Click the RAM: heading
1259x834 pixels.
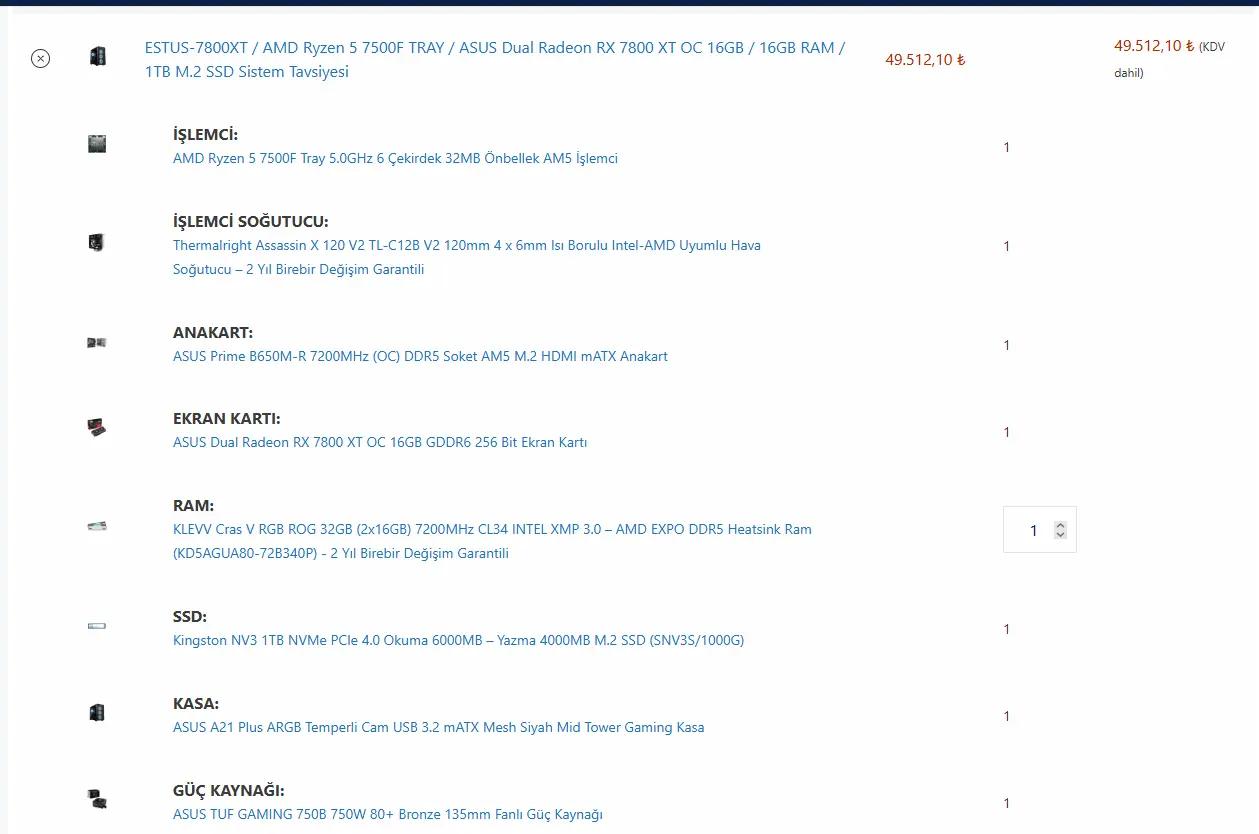194,506
